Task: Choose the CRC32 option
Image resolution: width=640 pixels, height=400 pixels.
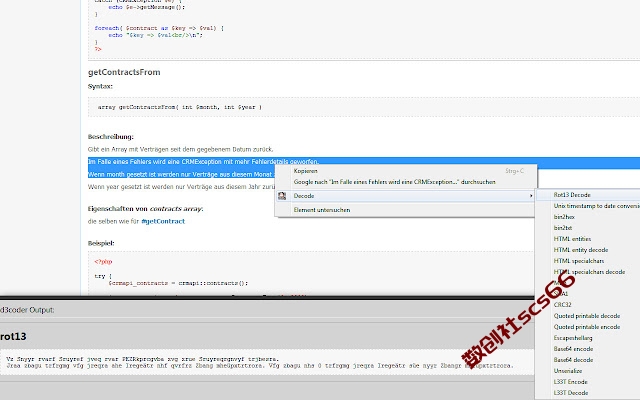Action: tap(562, 305)
